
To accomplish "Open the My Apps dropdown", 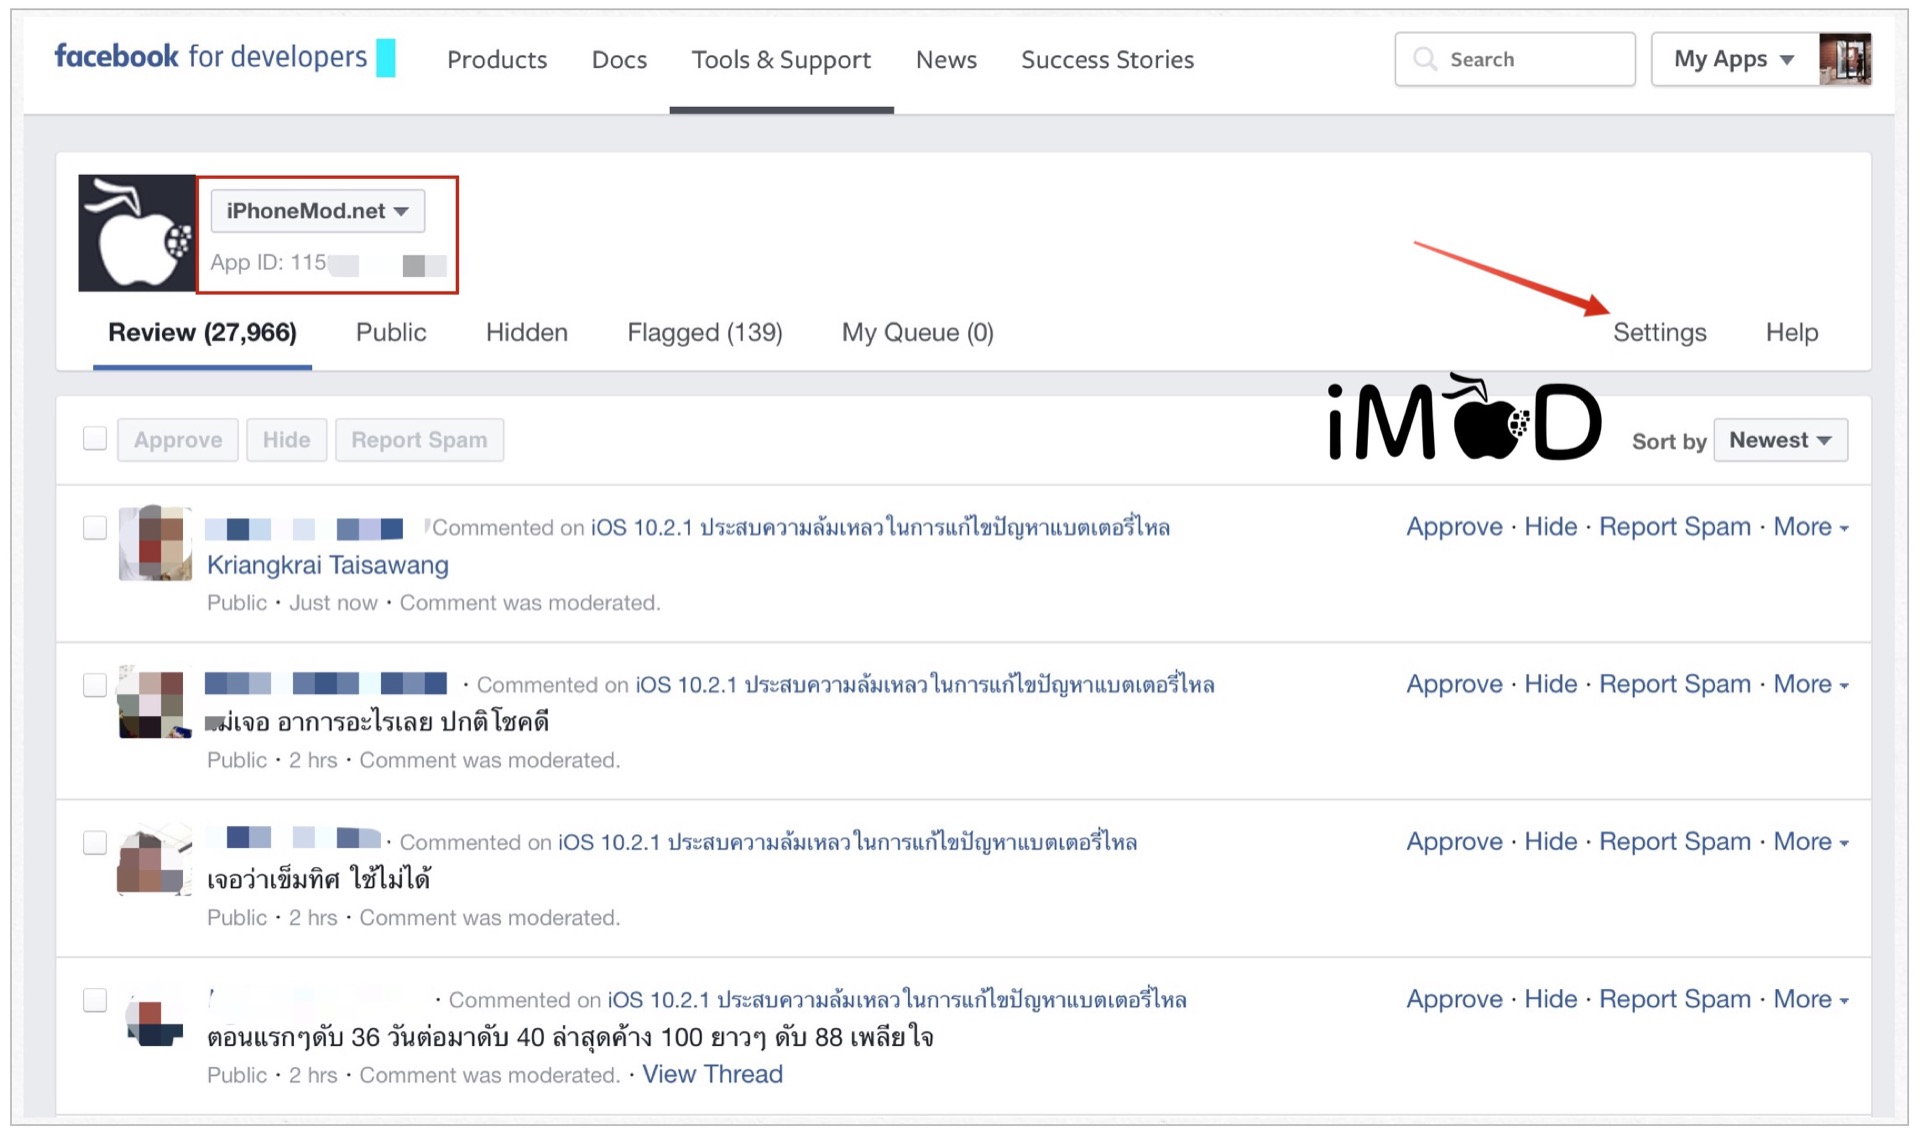I will 1733,59.
